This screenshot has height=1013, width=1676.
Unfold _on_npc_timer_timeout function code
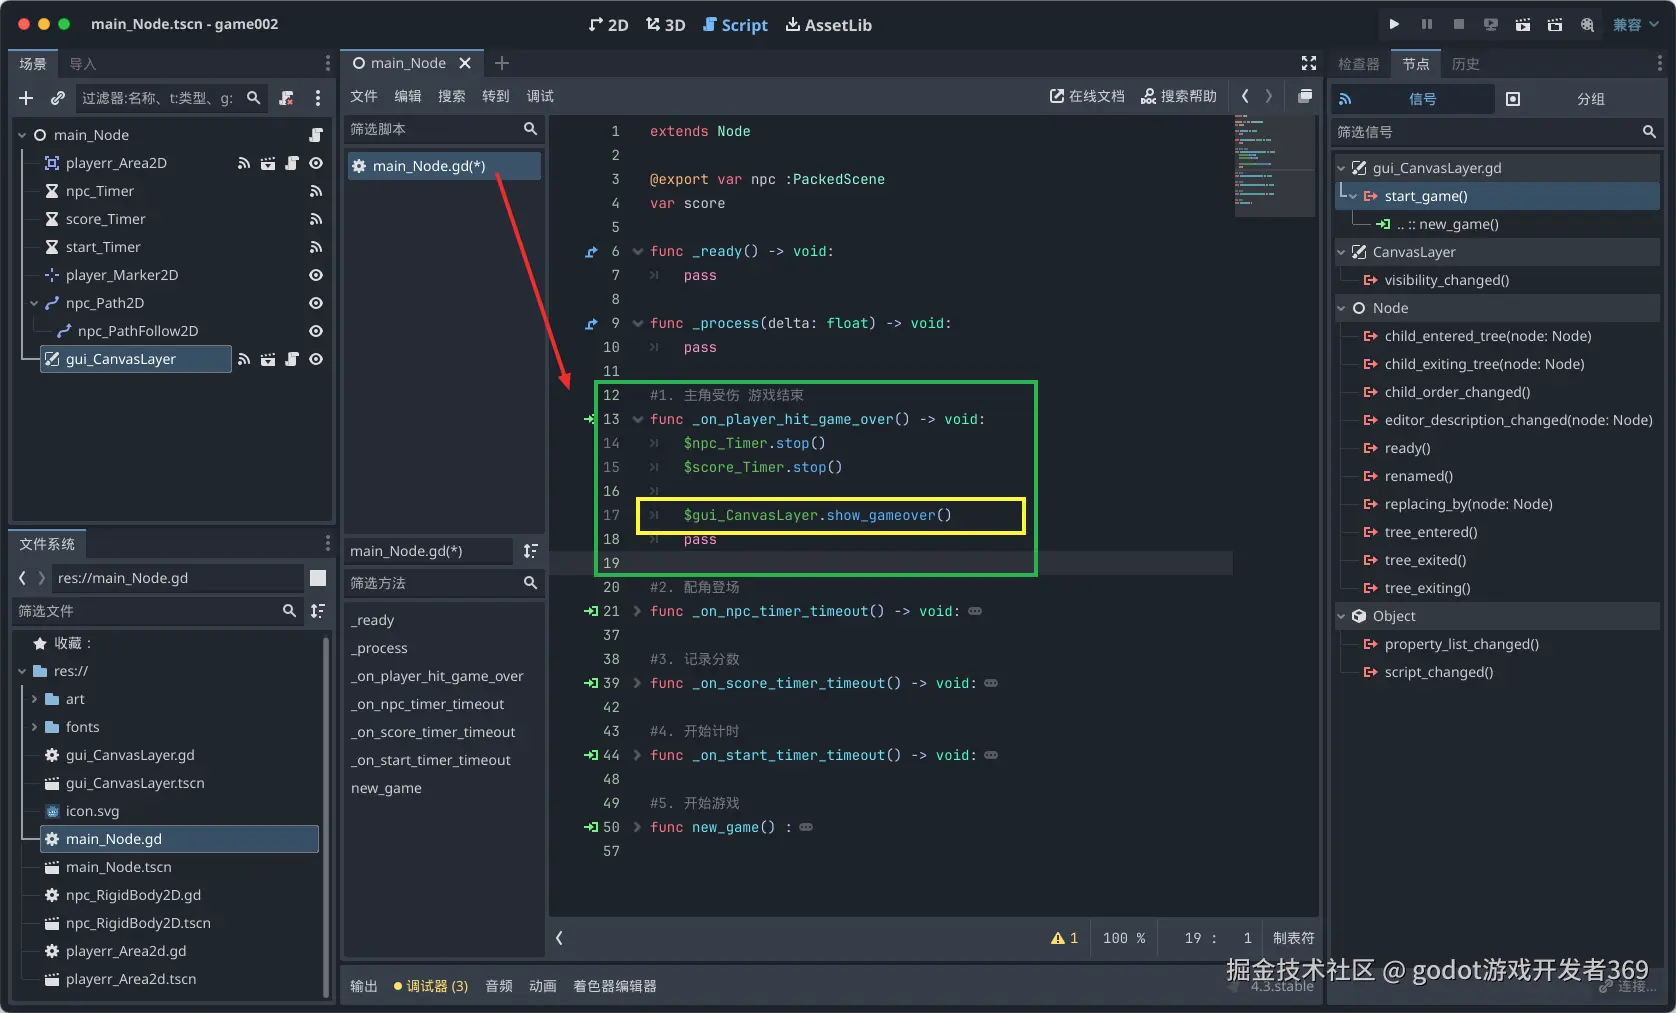[x=638, y=611]
